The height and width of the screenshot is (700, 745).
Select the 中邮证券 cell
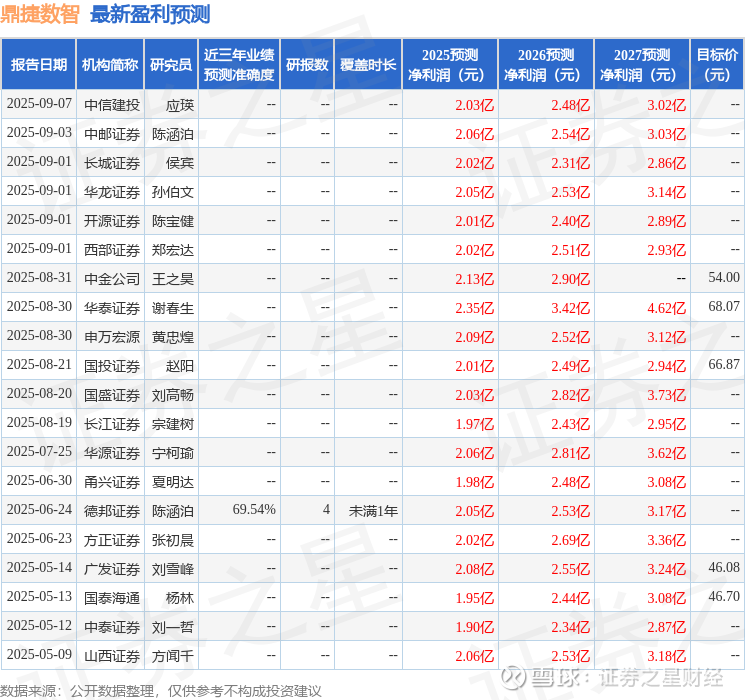click(x=112, y=134)
